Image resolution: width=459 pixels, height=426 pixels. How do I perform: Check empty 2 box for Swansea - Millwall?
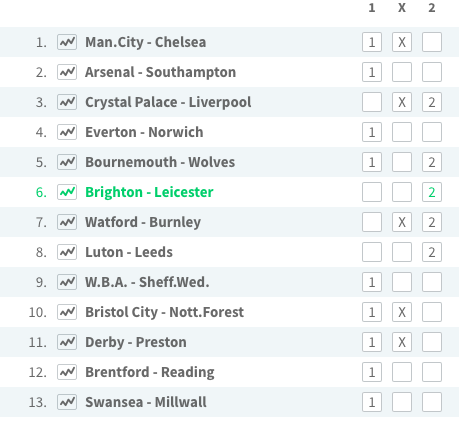coord(432,402)
